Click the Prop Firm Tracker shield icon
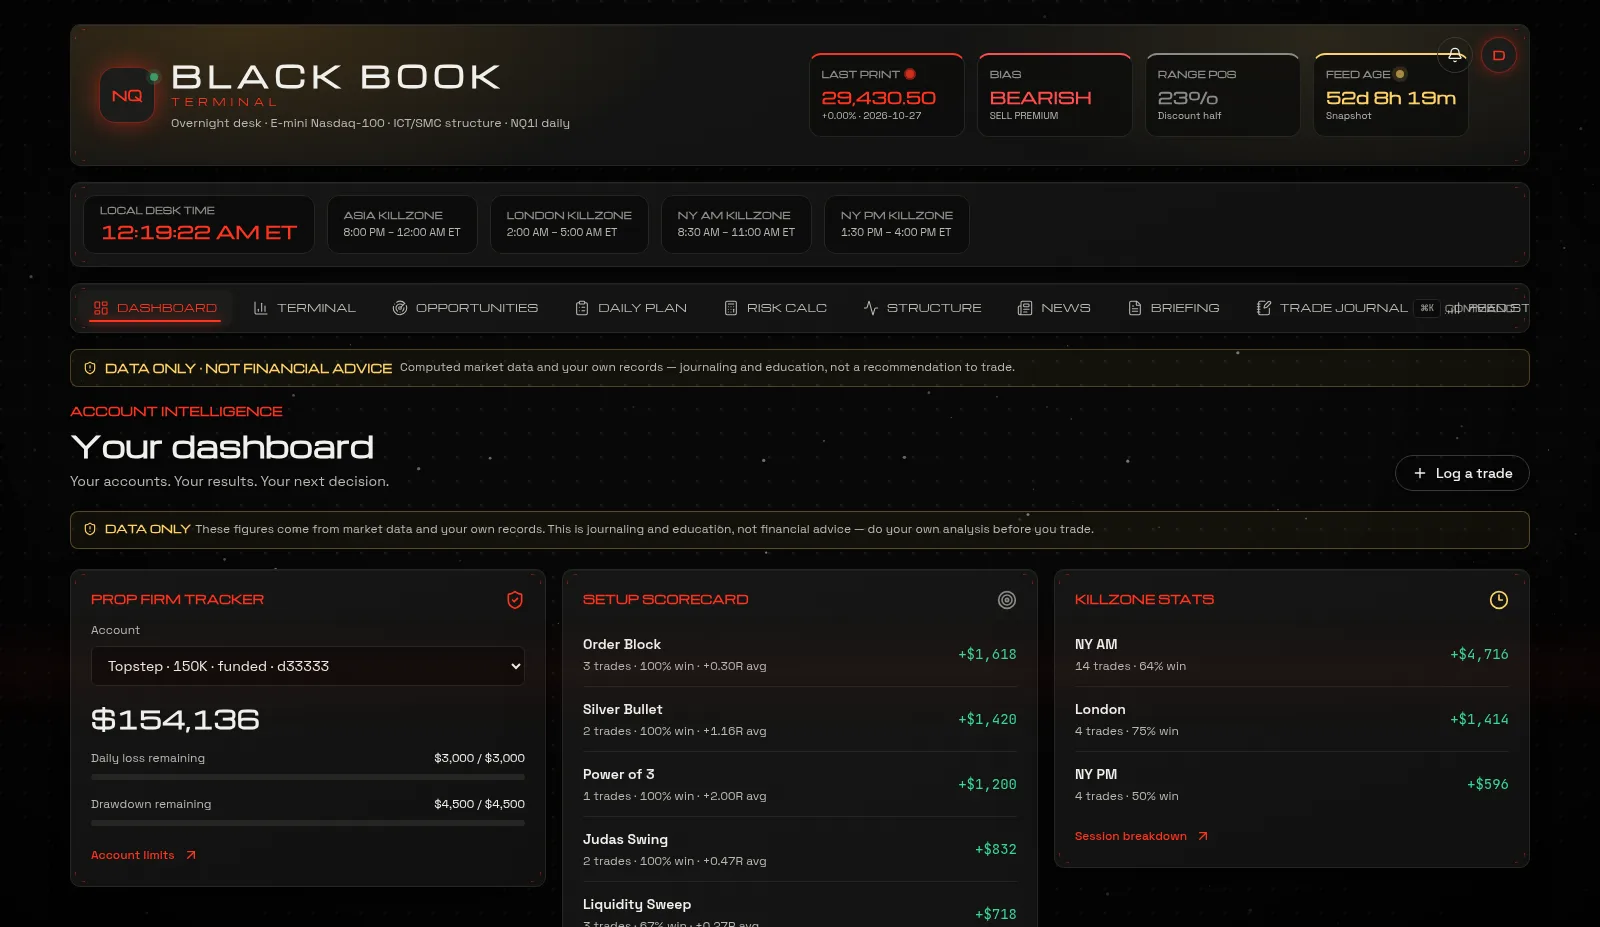The height and width of the screenshot is (927, 1600). [x=515, y=600]
